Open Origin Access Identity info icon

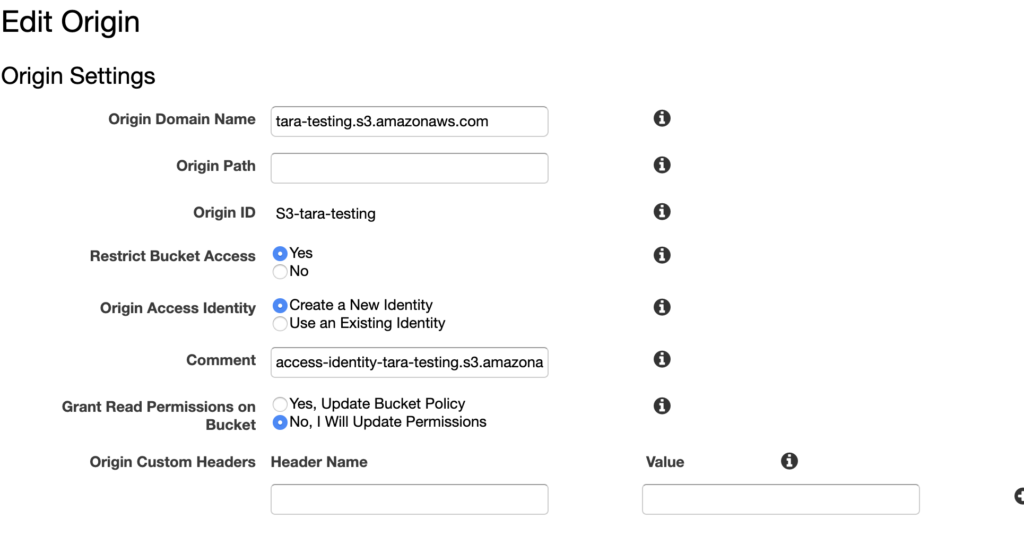662,307
